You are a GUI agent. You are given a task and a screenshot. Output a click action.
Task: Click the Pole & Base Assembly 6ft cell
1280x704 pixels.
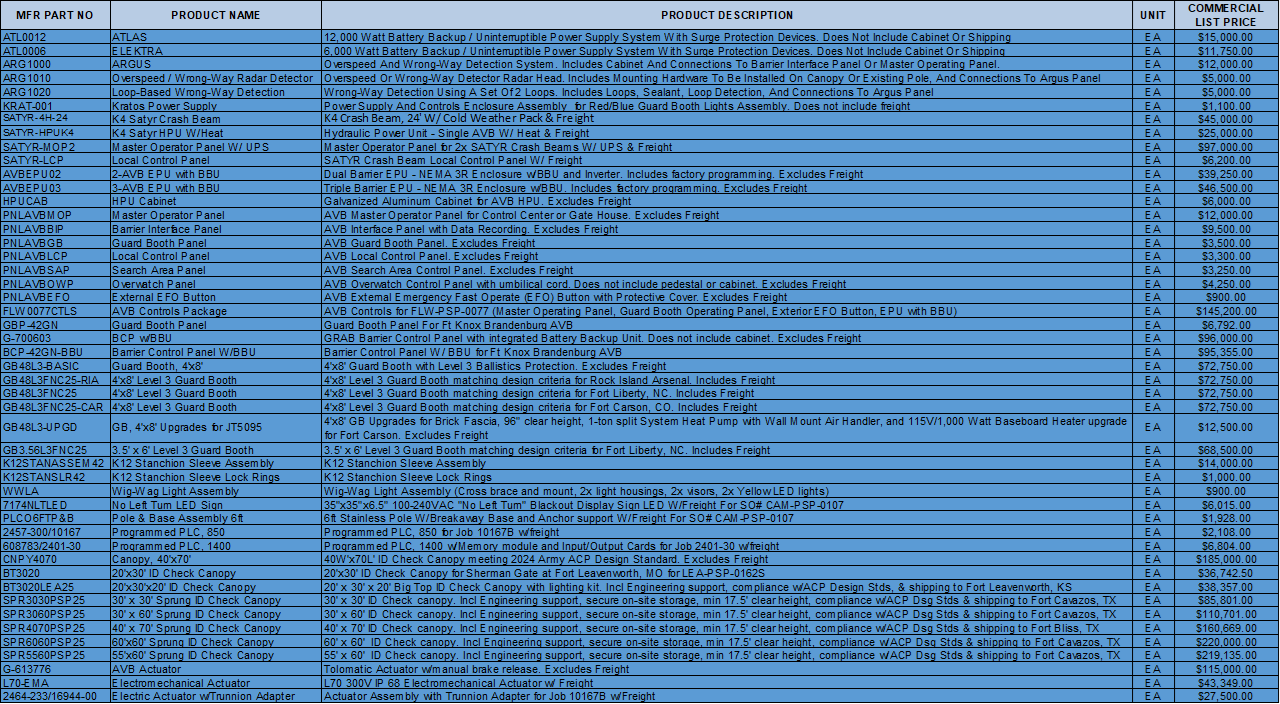(215, 518)
